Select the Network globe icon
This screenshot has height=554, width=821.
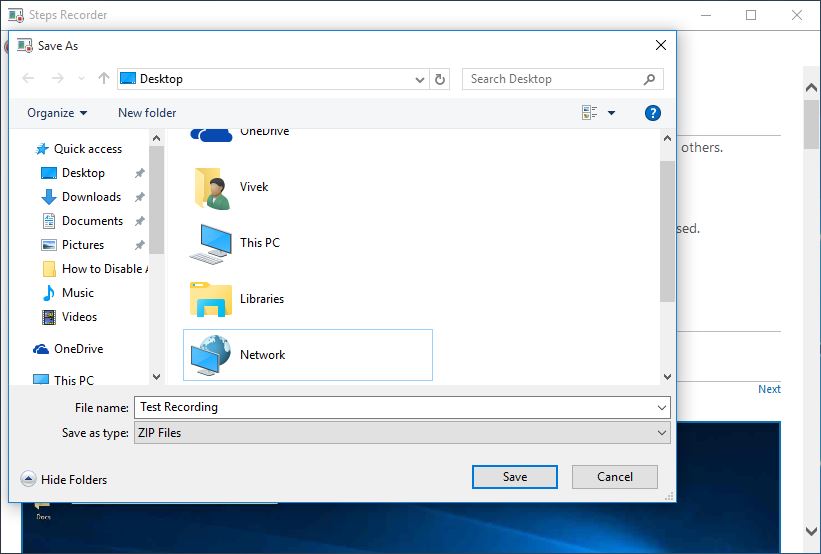point(210,355)
